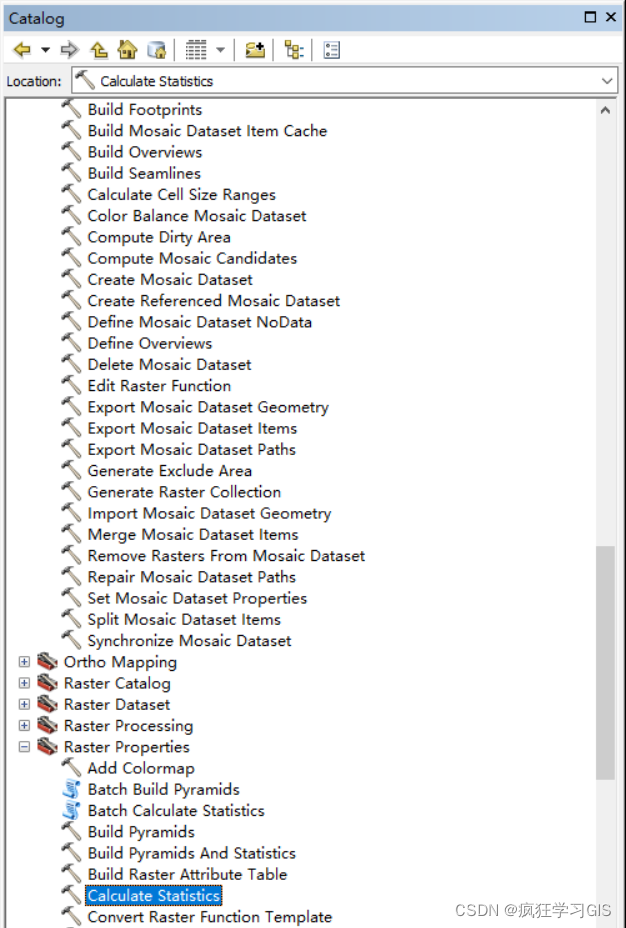Click the Raster Processing toolbox icon
626x928 pixels.
[47, 726]
